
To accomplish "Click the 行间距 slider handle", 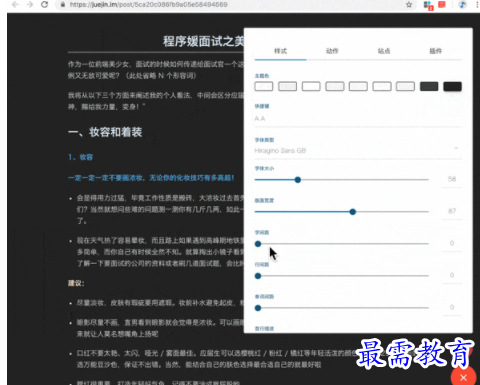I will 258,276.
